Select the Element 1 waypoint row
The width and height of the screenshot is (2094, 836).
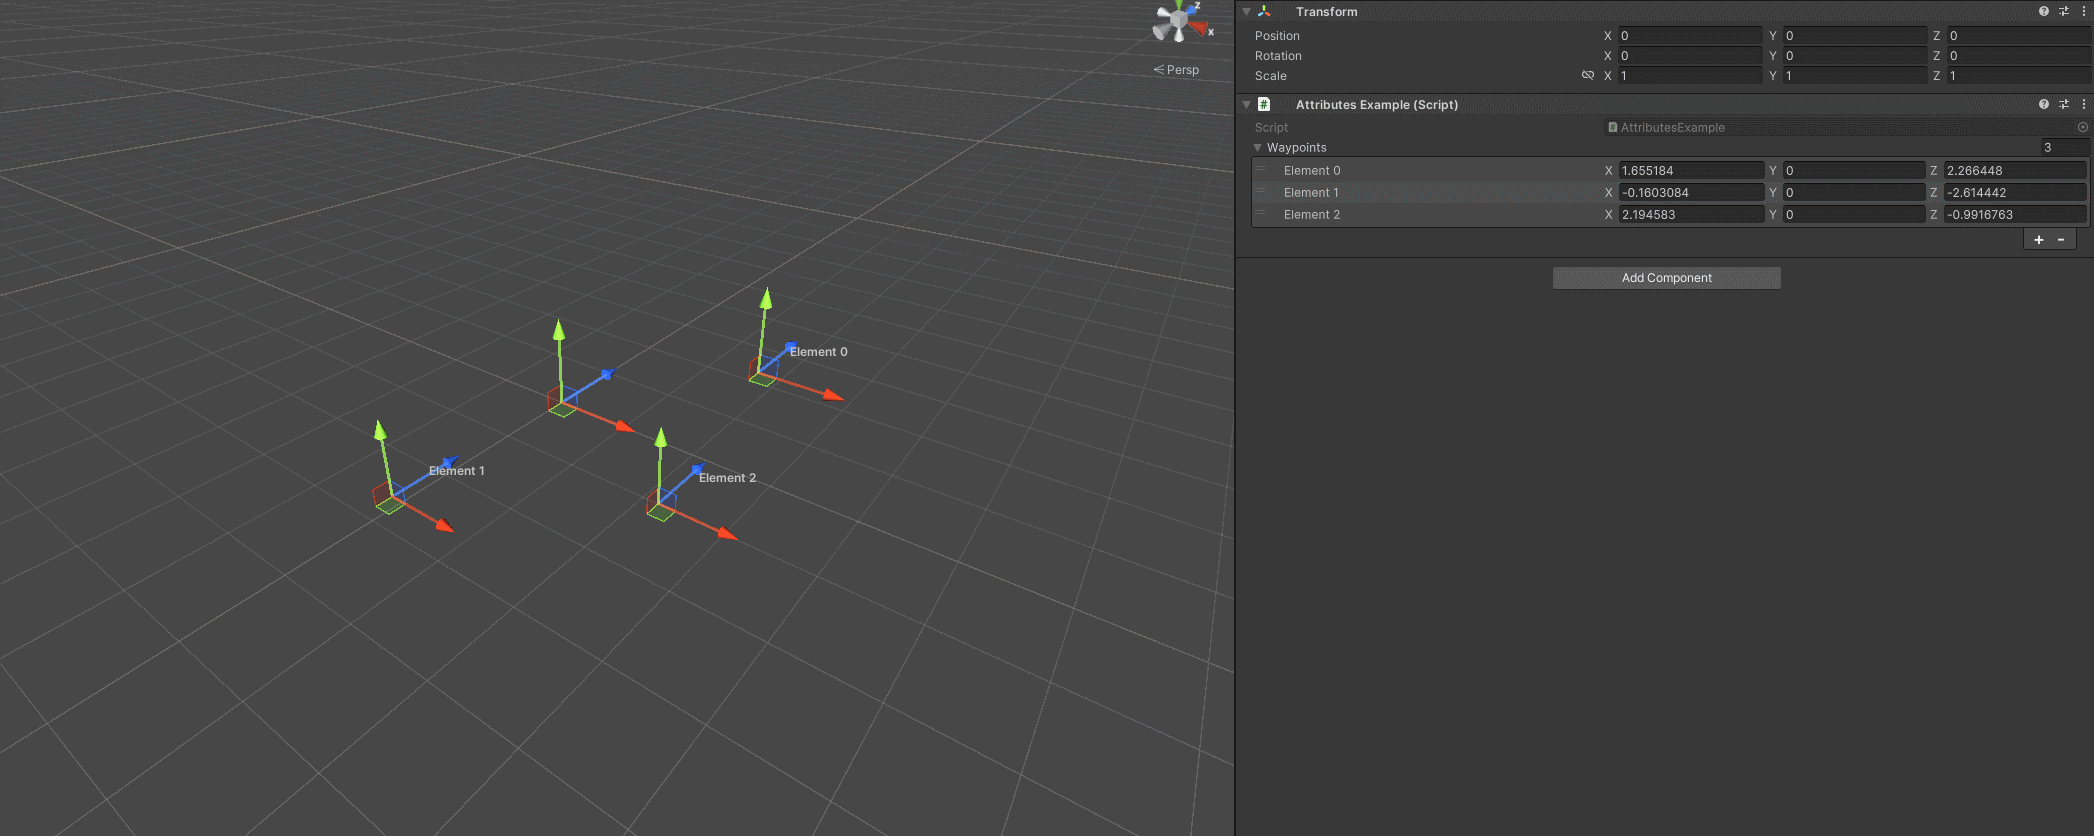pos(1670,192)
